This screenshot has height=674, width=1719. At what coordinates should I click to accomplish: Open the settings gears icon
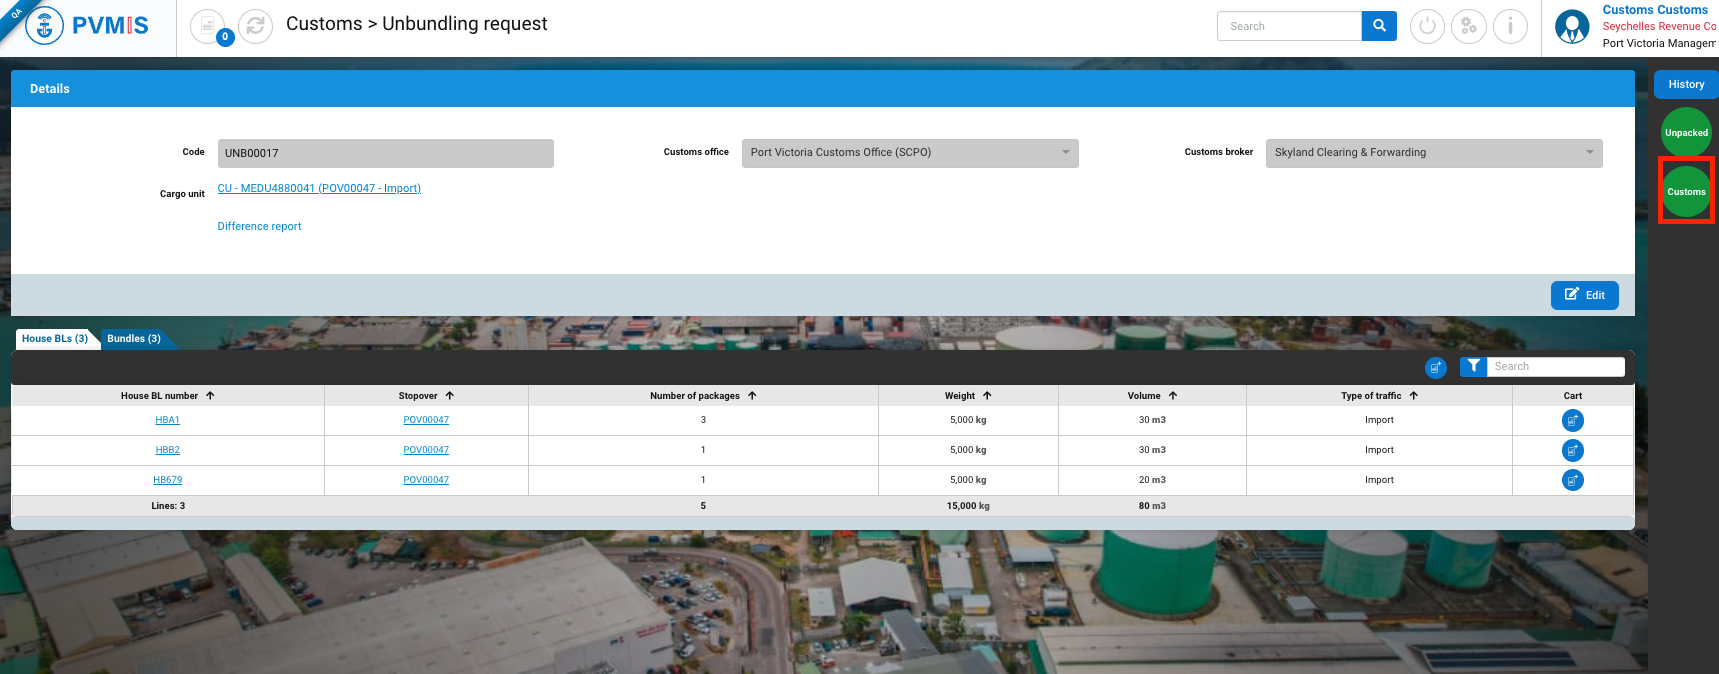pos(1468,26)
